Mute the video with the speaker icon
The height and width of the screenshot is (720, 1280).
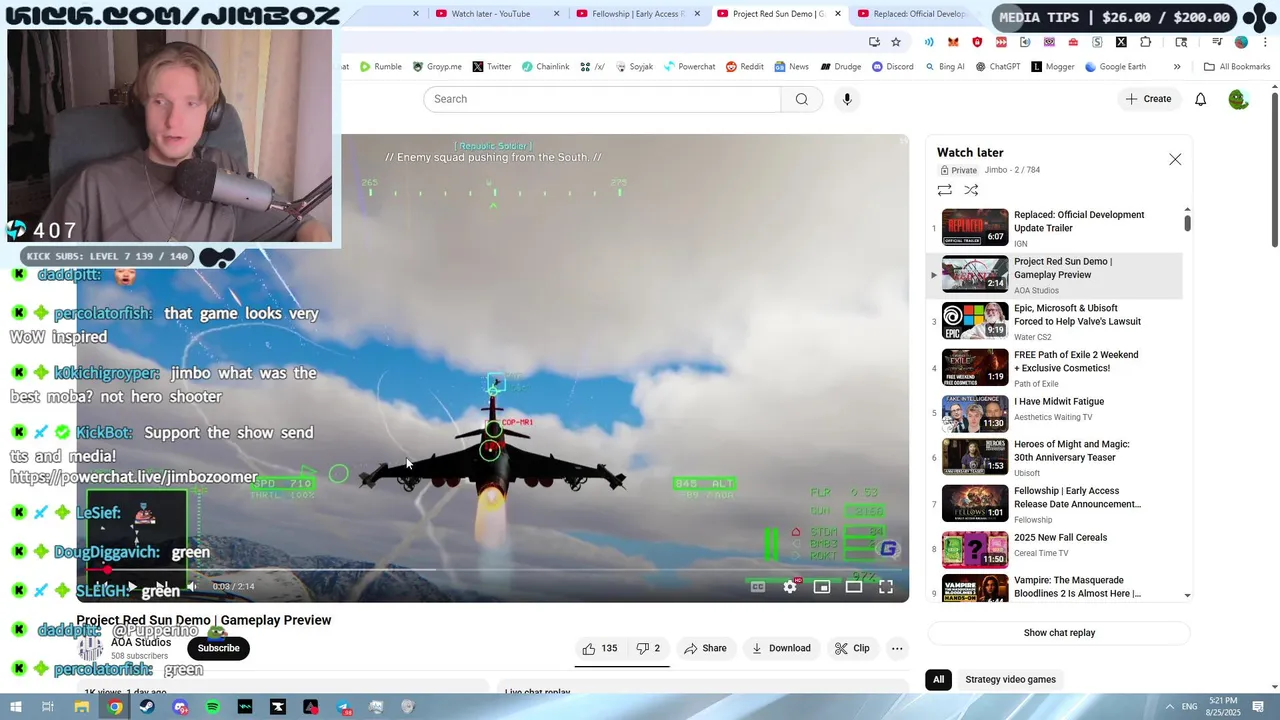pyautogui.click(x=192, y=587)
